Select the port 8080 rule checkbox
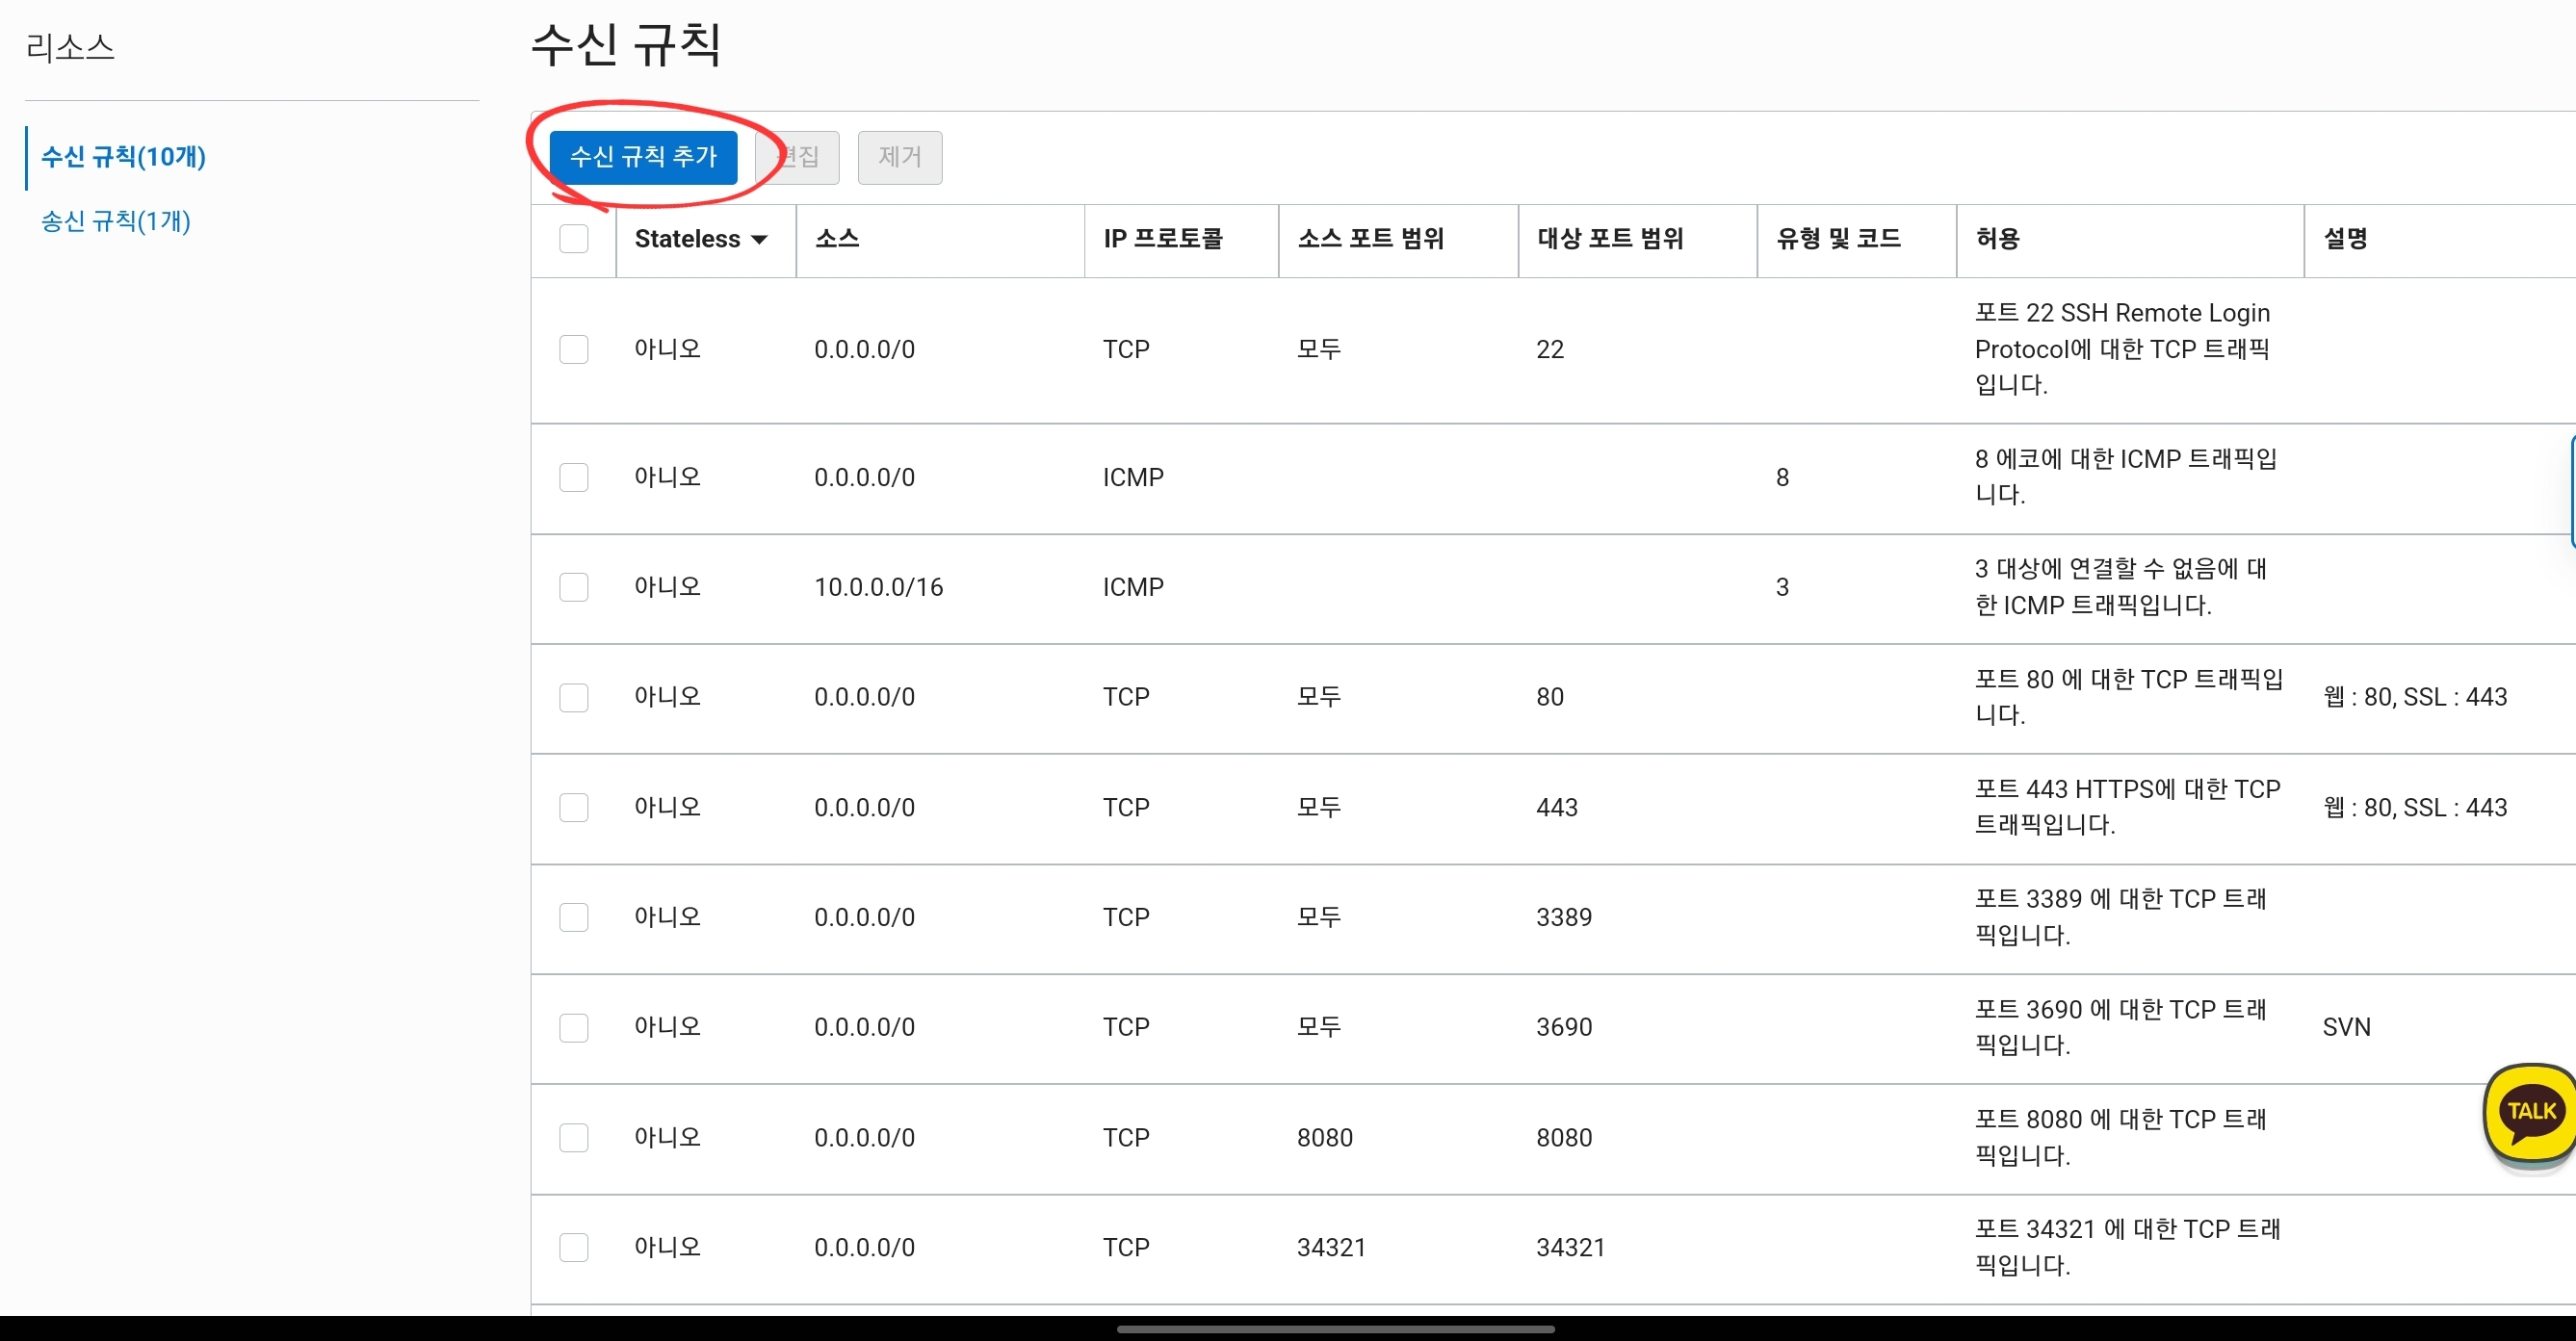 pos(573,1137)
